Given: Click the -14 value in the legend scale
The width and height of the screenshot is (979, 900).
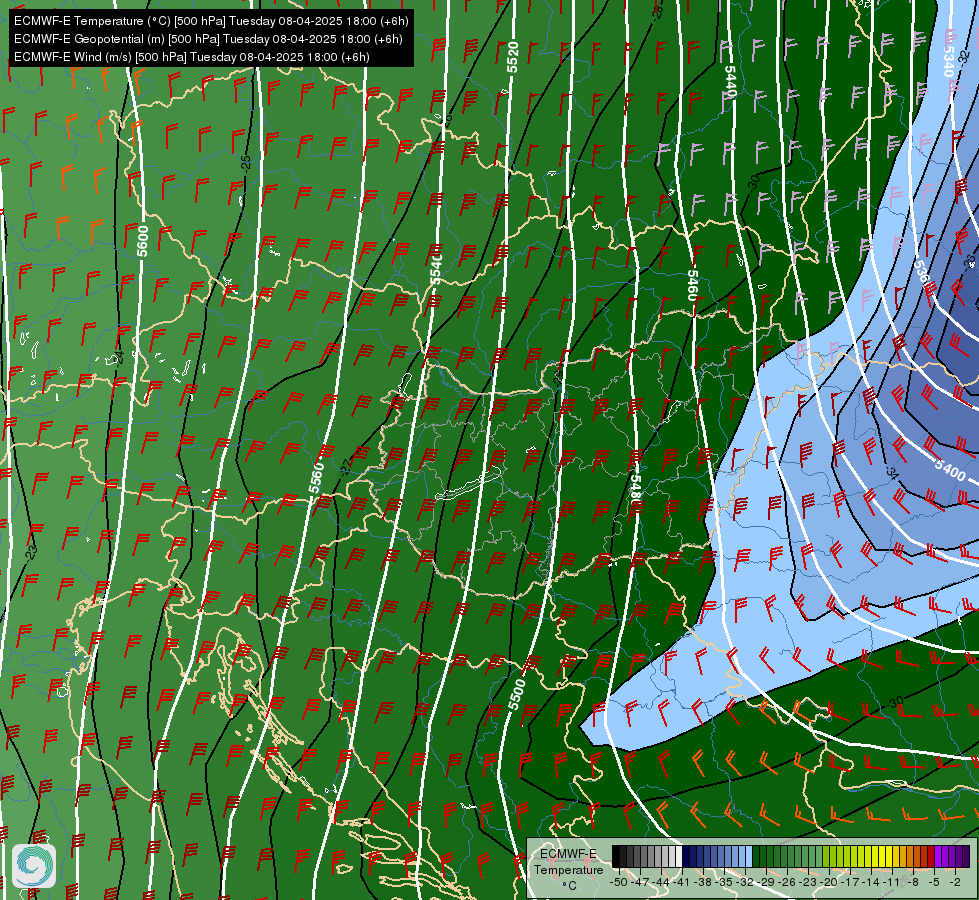Looking at the screenshot, I should pyautogui.click(x=871, y=882).
